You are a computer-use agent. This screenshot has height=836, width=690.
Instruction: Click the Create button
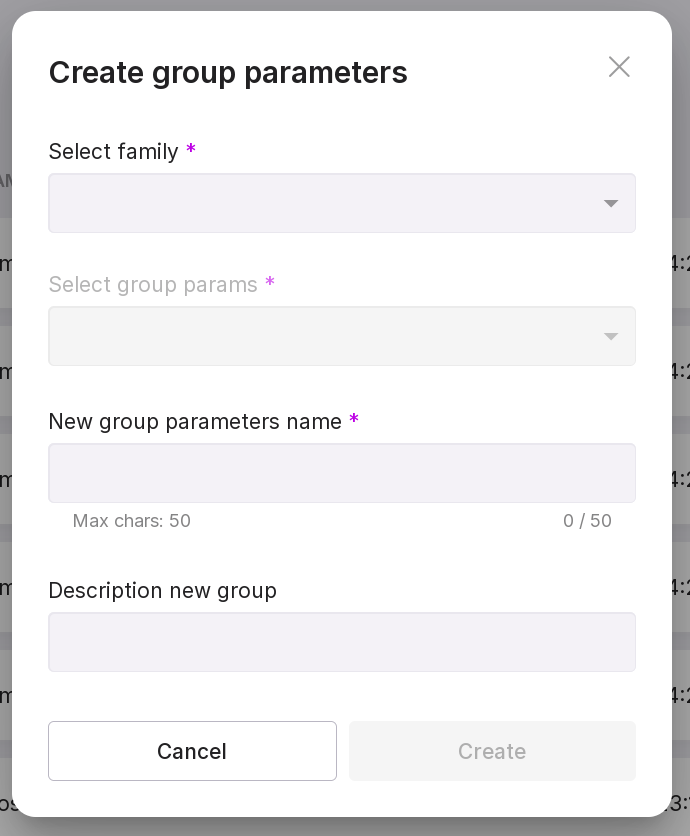492,751
